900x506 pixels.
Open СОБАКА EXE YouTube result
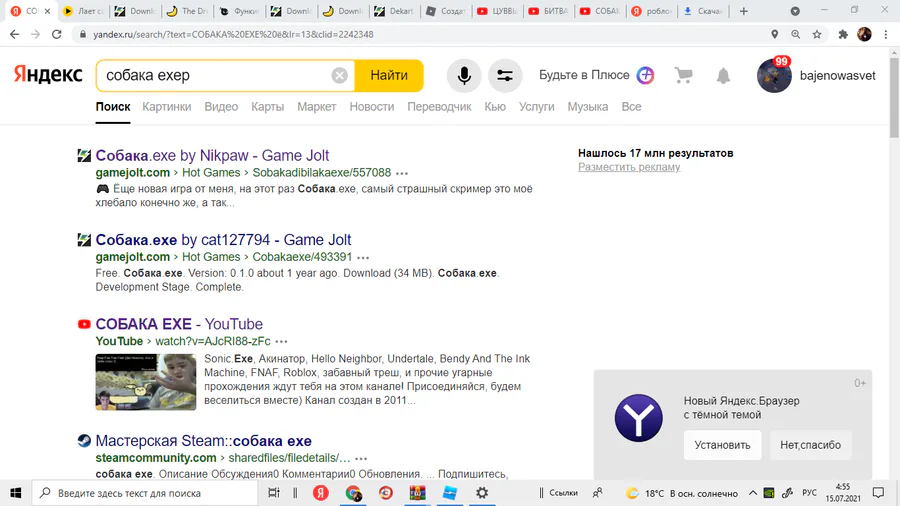point(179,324)
